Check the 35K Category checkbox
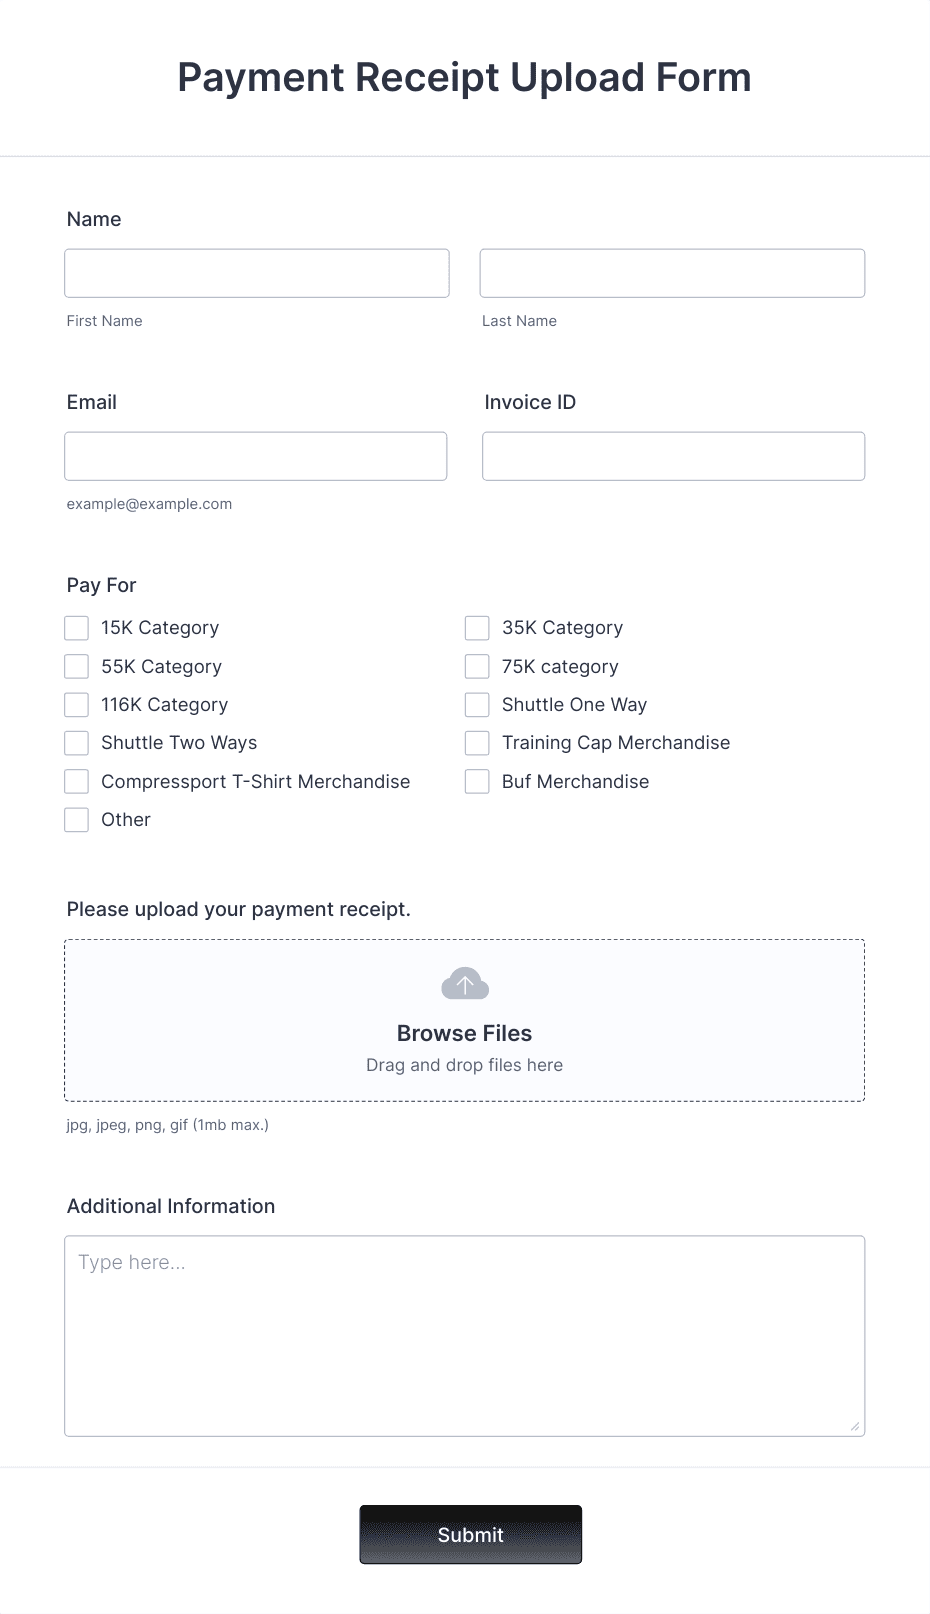The height and width of the screenshot is (1614, 930). pos(477,627)
